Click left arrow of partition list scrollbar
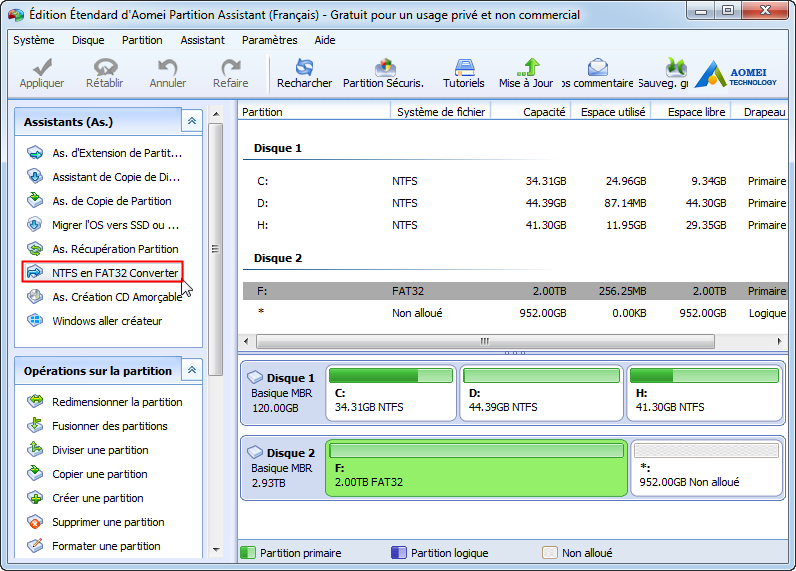 247,341
